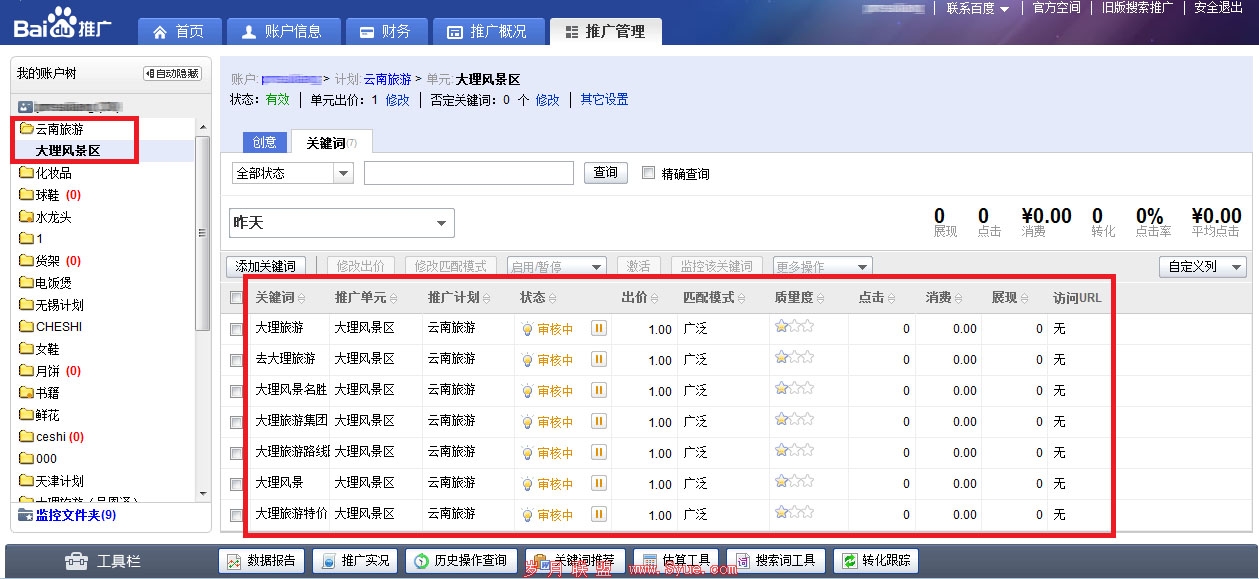The image size is (1259, 579).
Task: Enable the 精确查询 checkbox
Action: point(648,173)
